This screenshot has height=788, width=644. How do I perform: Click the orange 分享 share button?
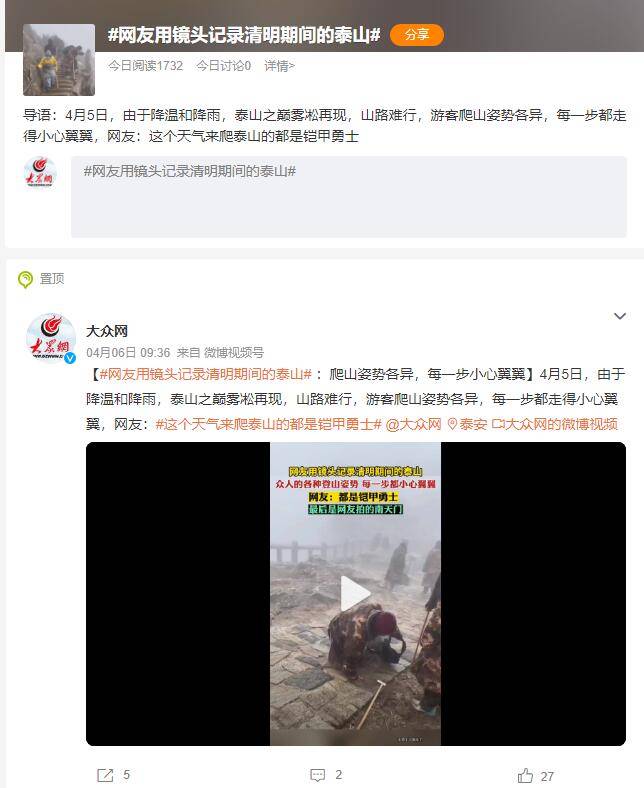tap(416, 35)
